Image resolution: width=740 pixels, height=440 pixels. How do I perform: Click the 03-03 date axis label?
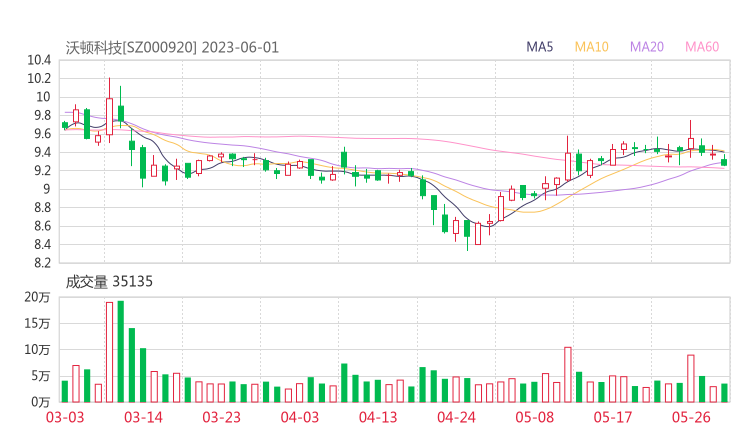point(65,417)
